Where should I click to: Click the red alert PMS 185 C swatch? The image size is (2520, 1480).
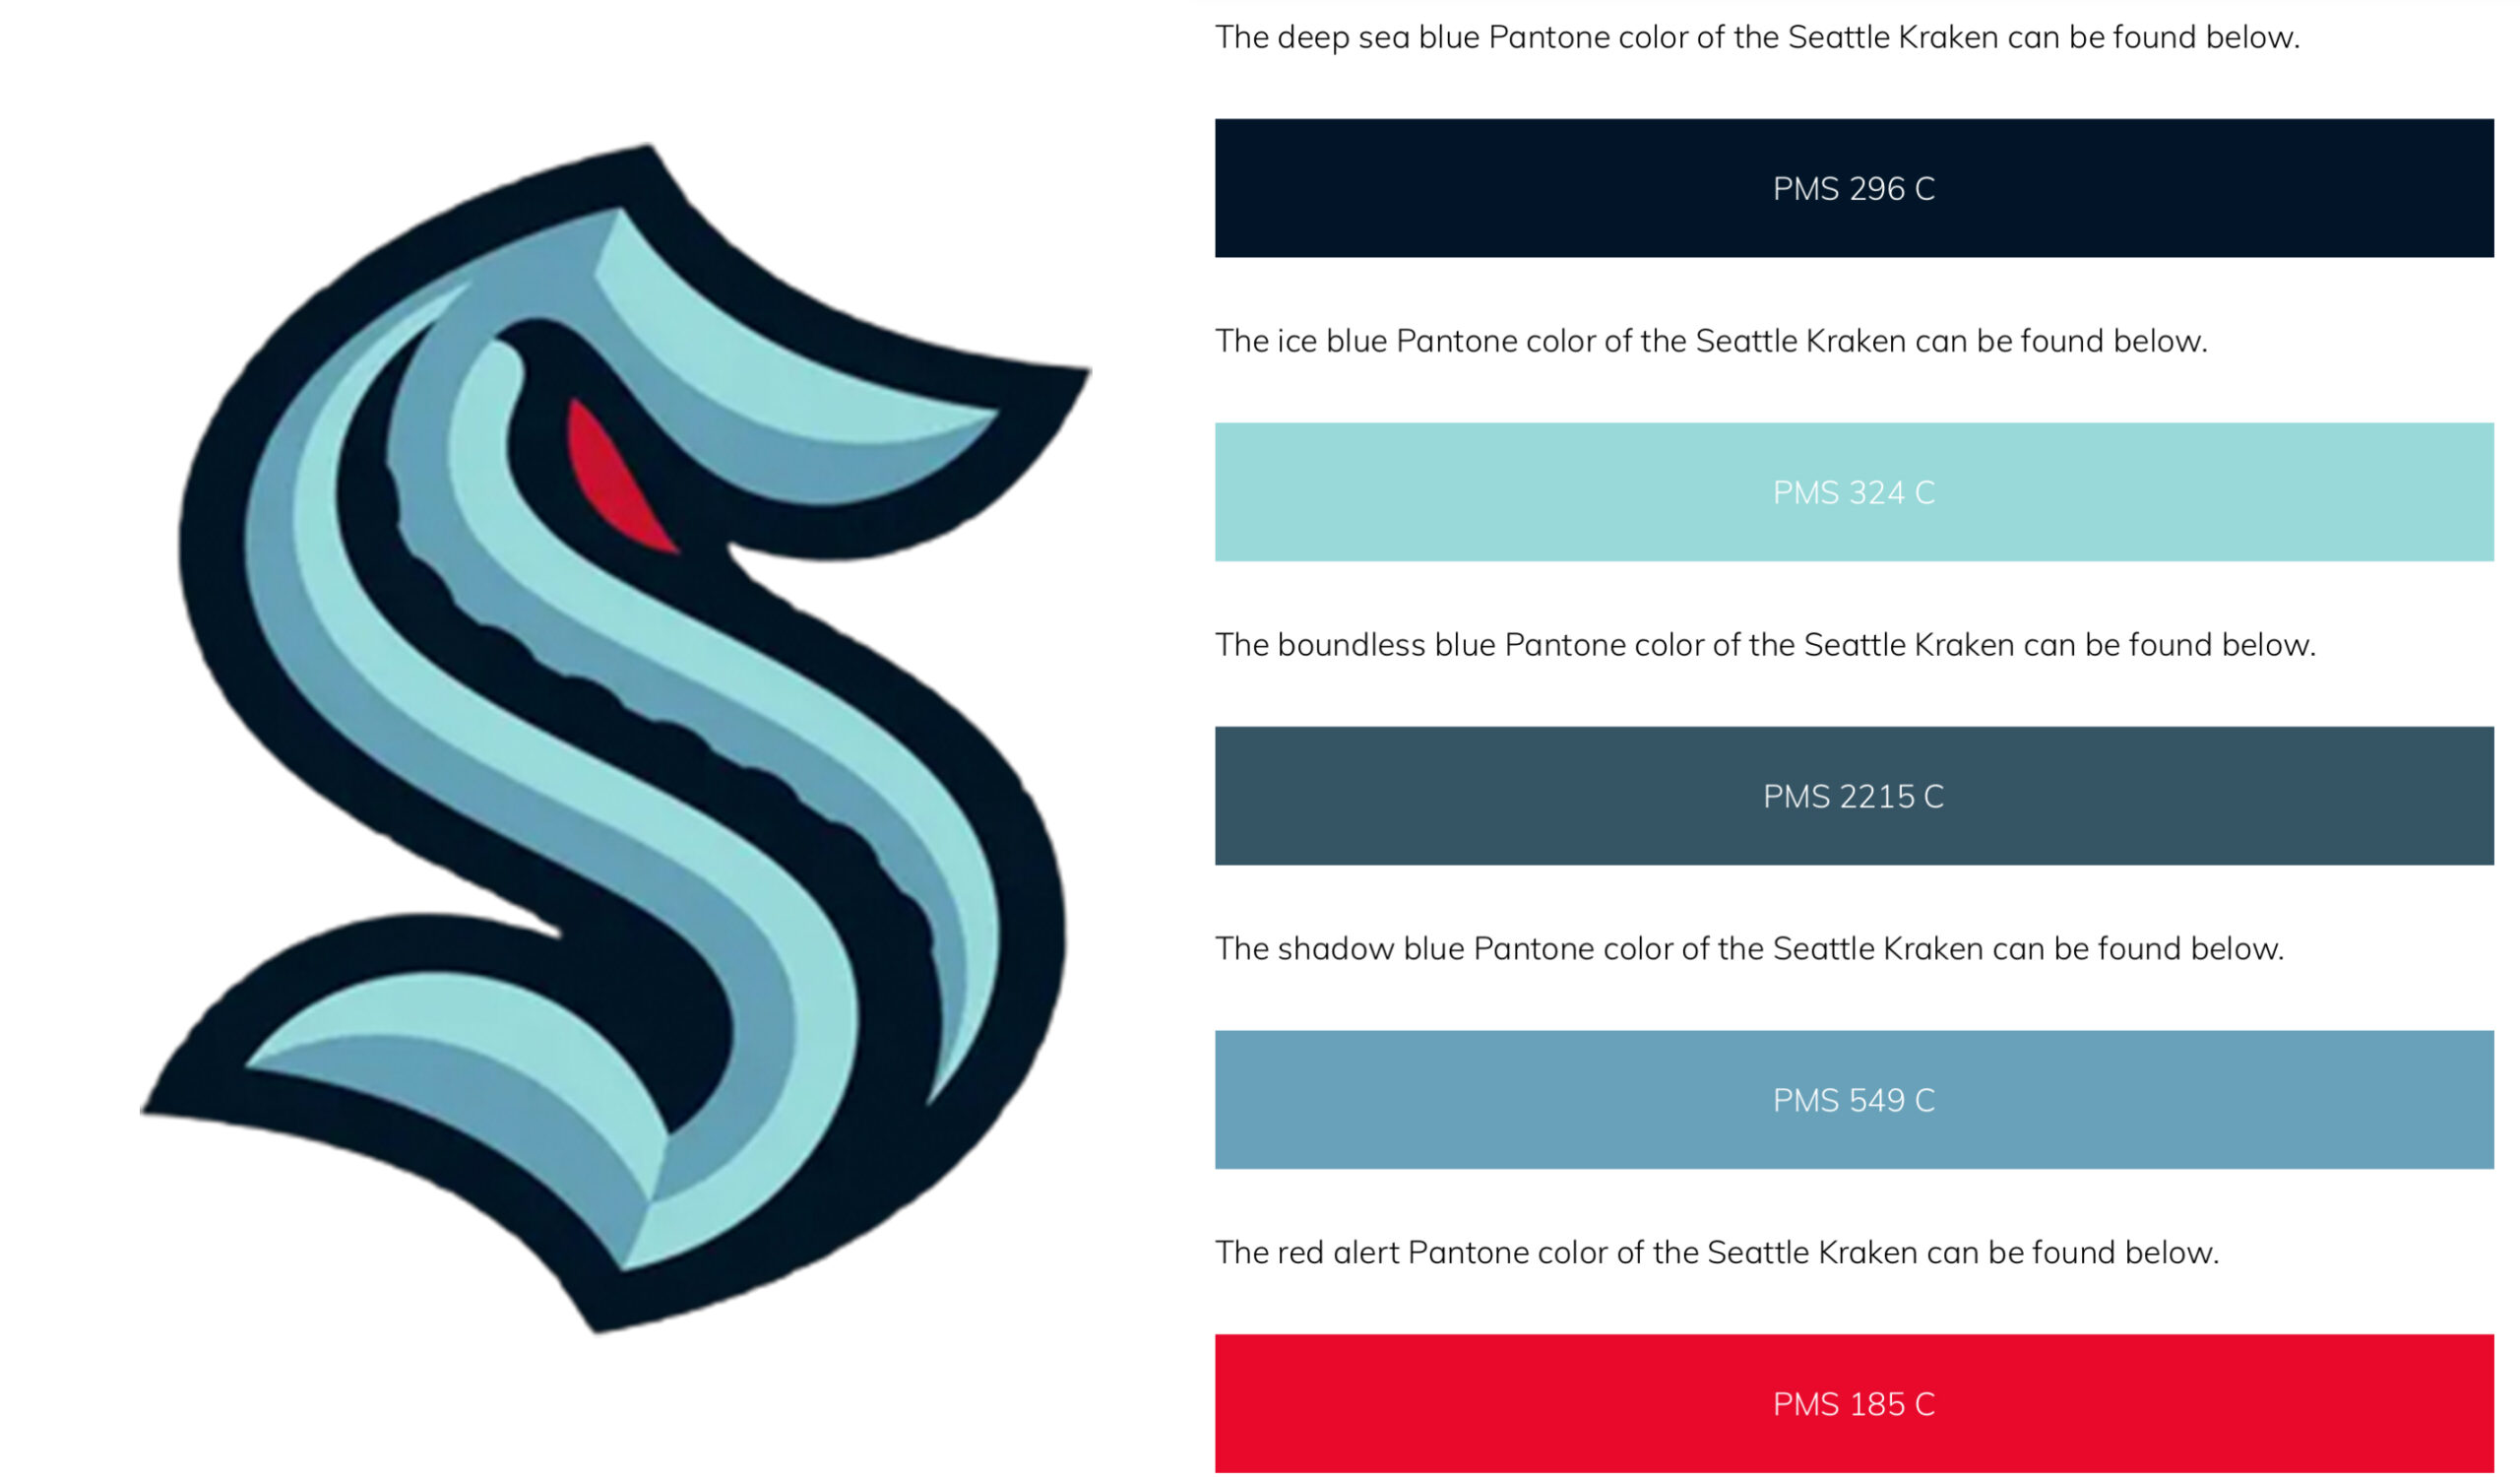1854,1404
